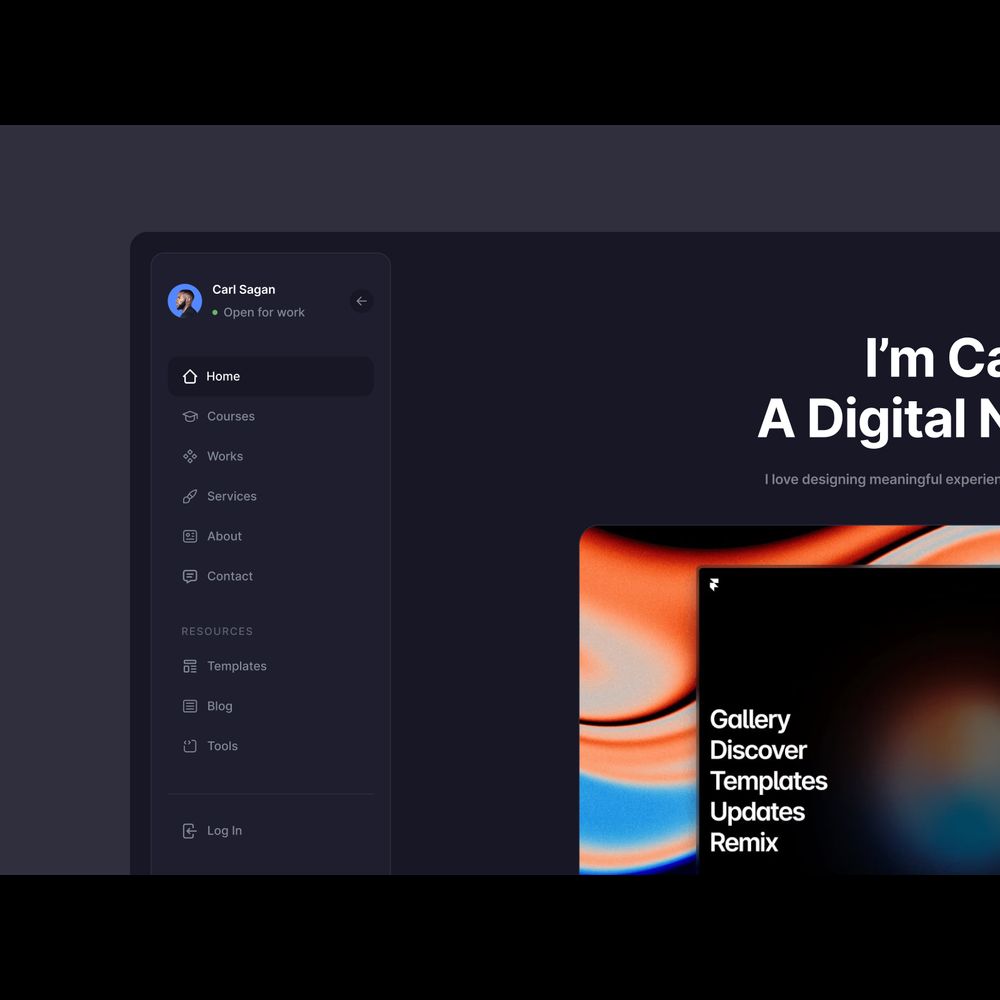
Task: Click the Works diamond-grid icon
Action: coord(190,456)
